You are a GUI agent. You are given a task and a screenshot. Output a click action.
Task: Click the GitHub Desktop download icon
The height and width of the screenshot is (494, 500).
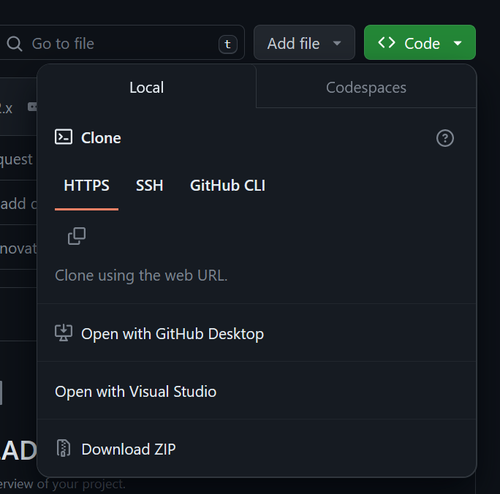pyautogui.click(x=63, y=333)
